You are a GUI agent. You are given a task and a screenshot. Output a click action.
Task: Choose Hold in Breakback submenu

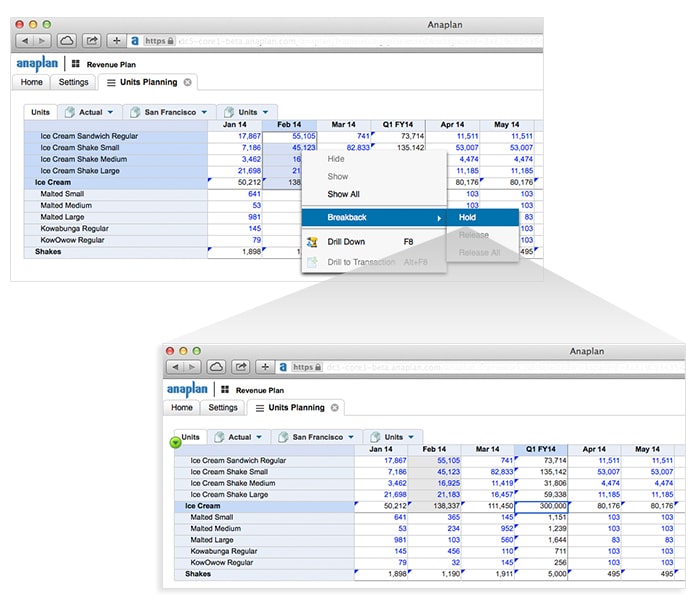(x=483, y=217)
